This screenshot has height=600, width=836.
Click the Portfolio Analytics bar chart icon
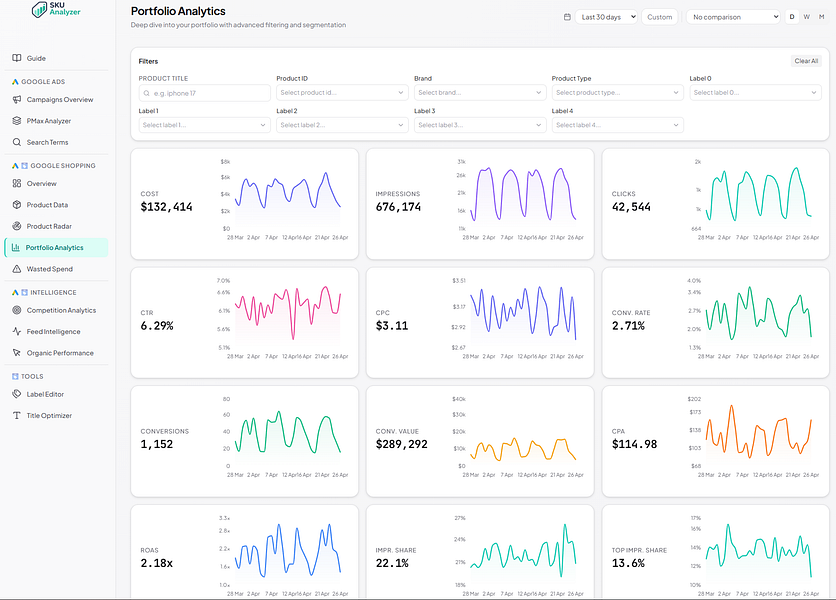[15, 247]
